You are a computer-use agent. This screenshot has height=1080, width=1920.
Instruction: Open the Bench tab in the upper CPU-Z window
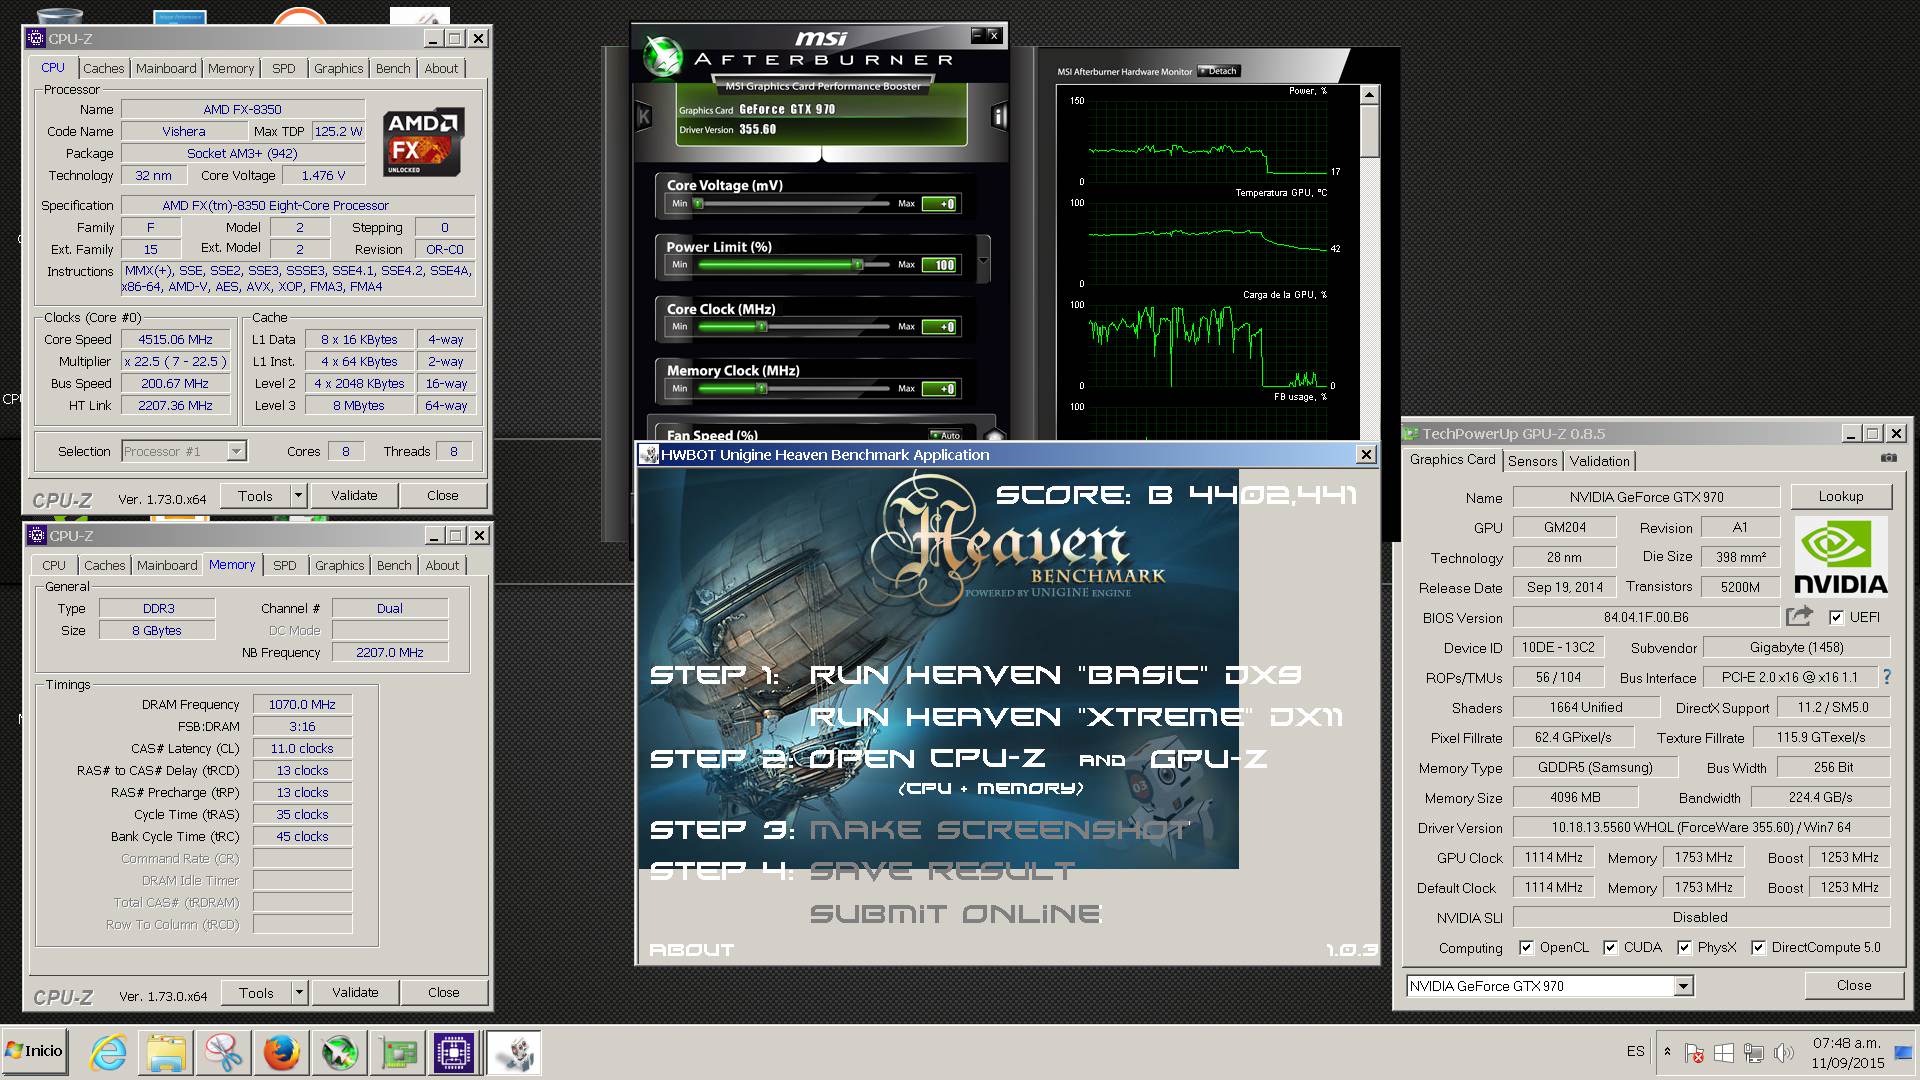(x=393, y=68)
